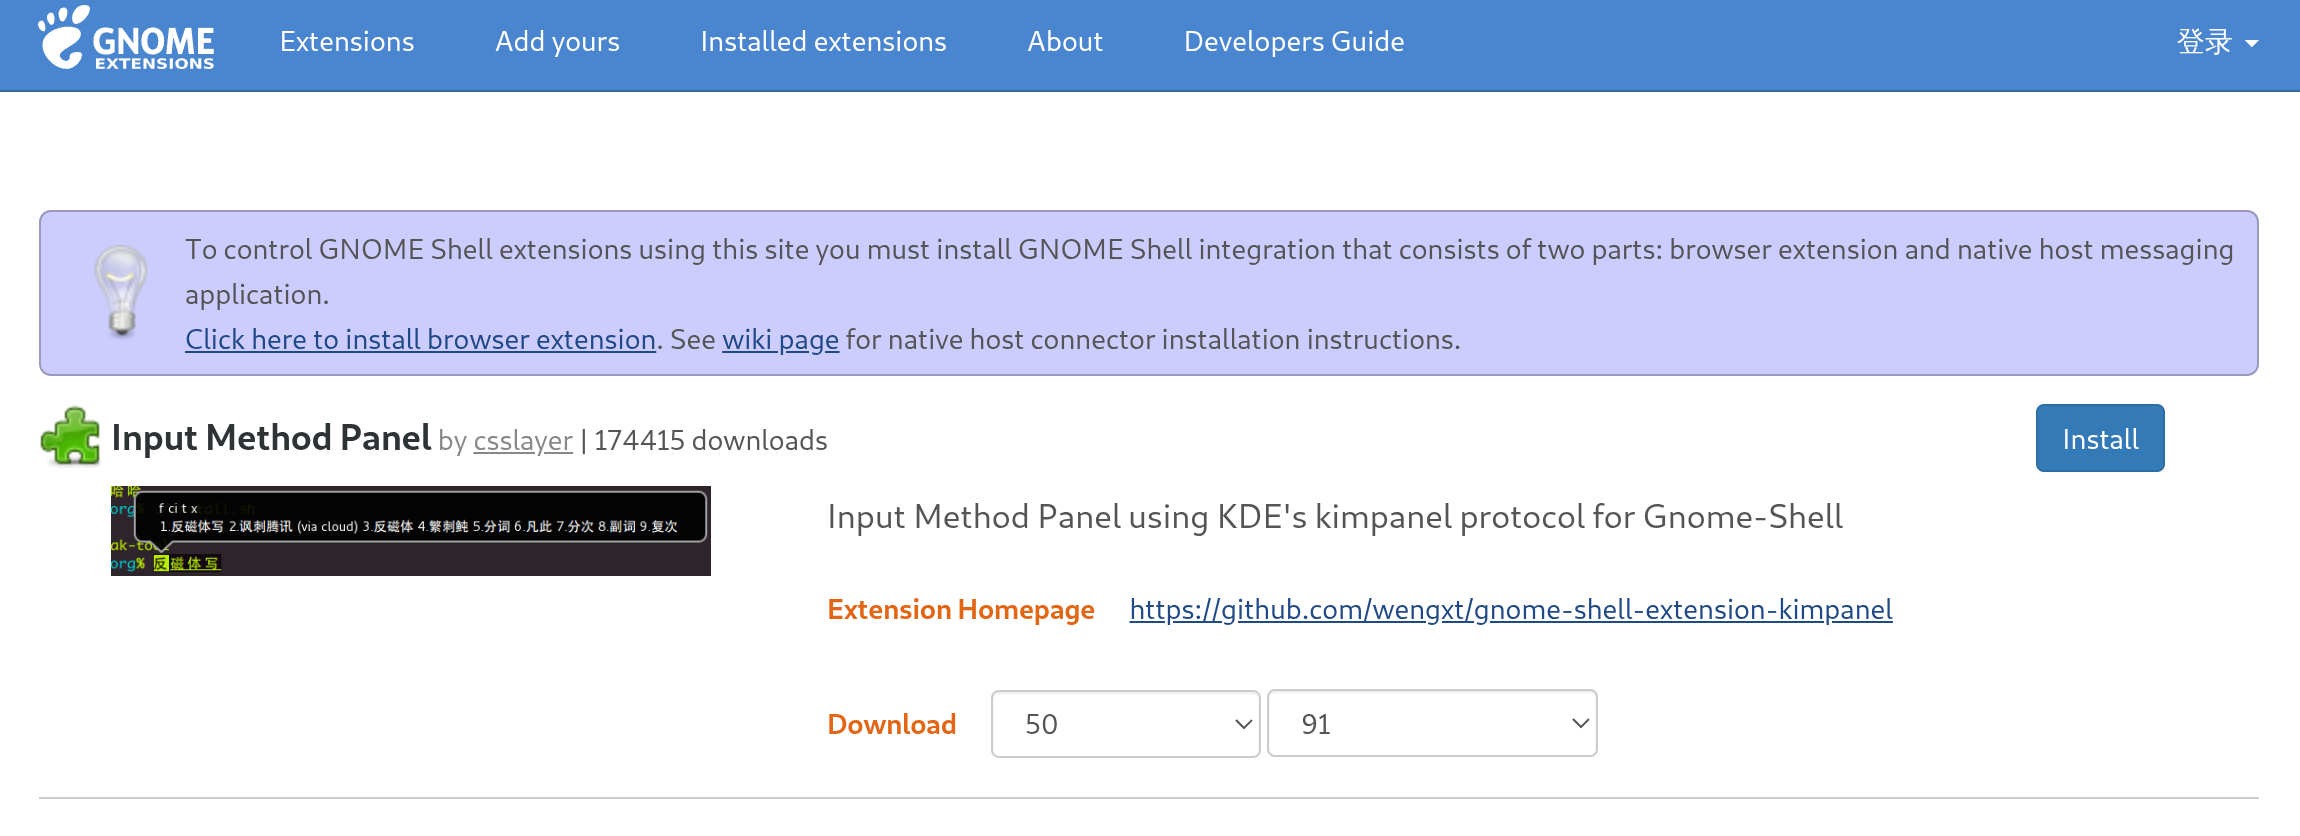Open the Extensions navigation tab
This screenshot has height=836, width=2300.
tap(346, 42)
